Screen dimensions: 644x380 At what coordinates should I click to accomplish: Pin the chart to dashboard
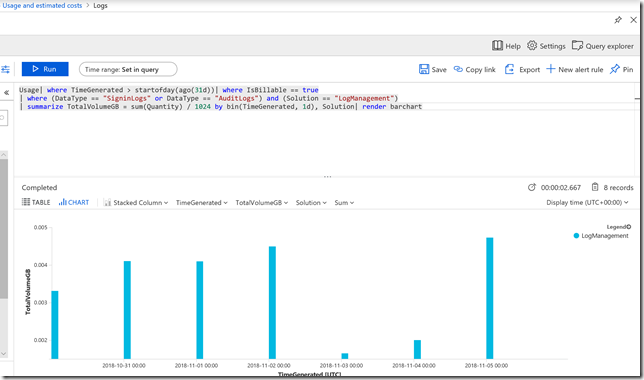click(x=621, y=69)
